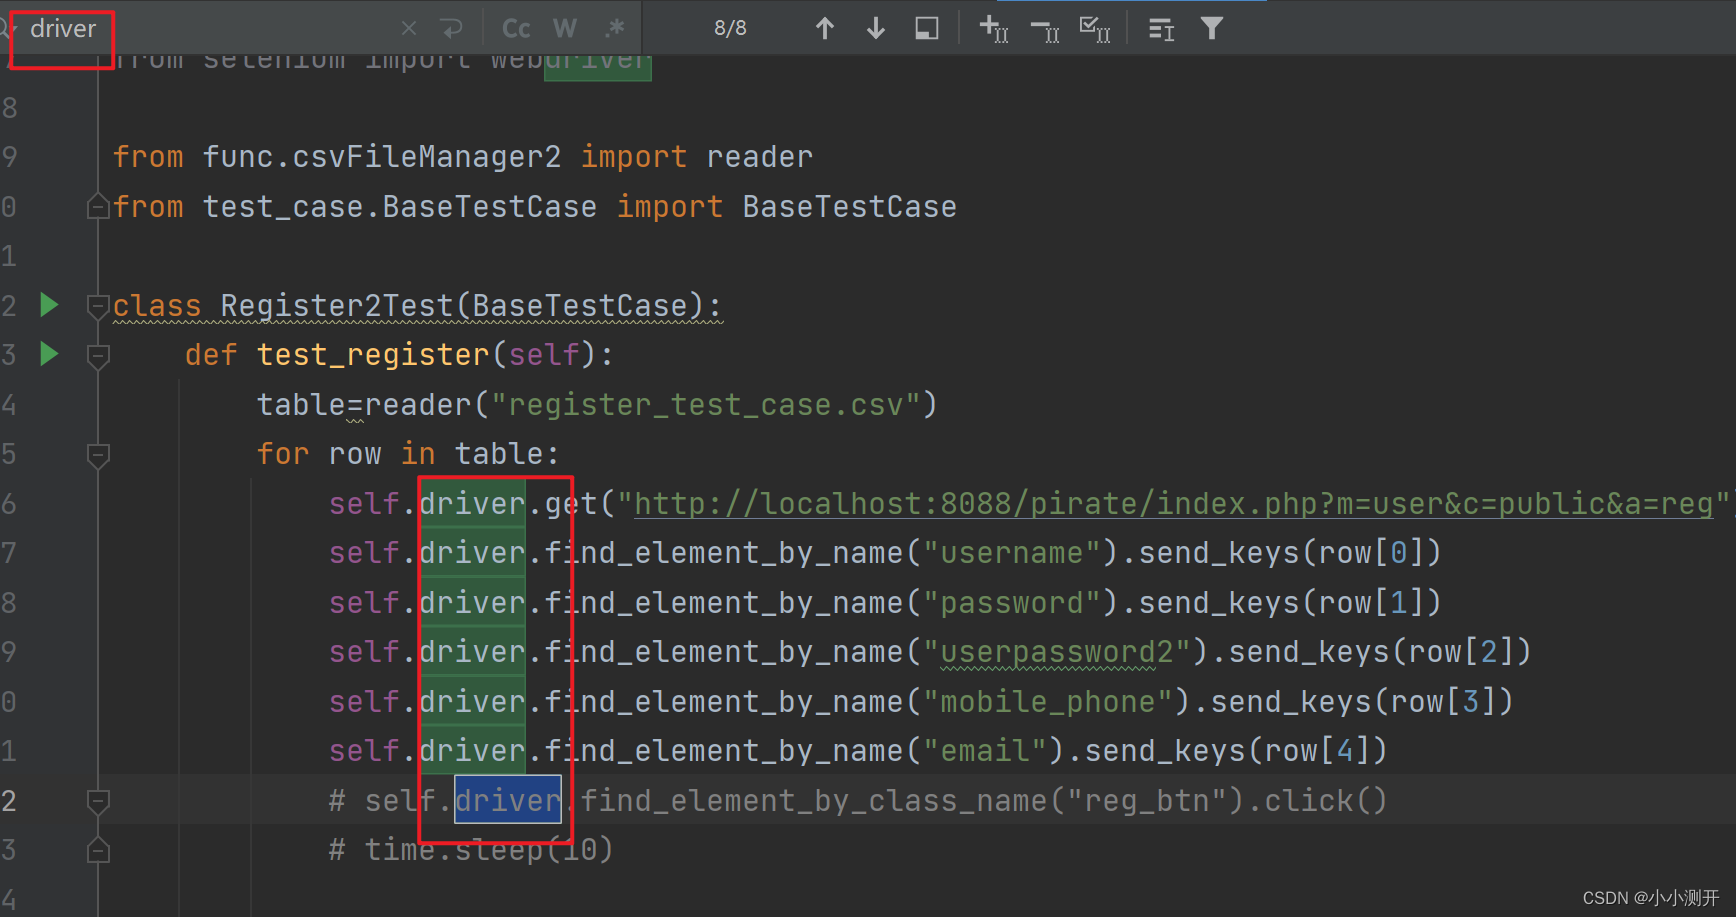The width and height of the screenshot is (1736, 917).
Task: Remove the last occurrence from selection
Action: pyautogui.click(x=1043, y=29)
